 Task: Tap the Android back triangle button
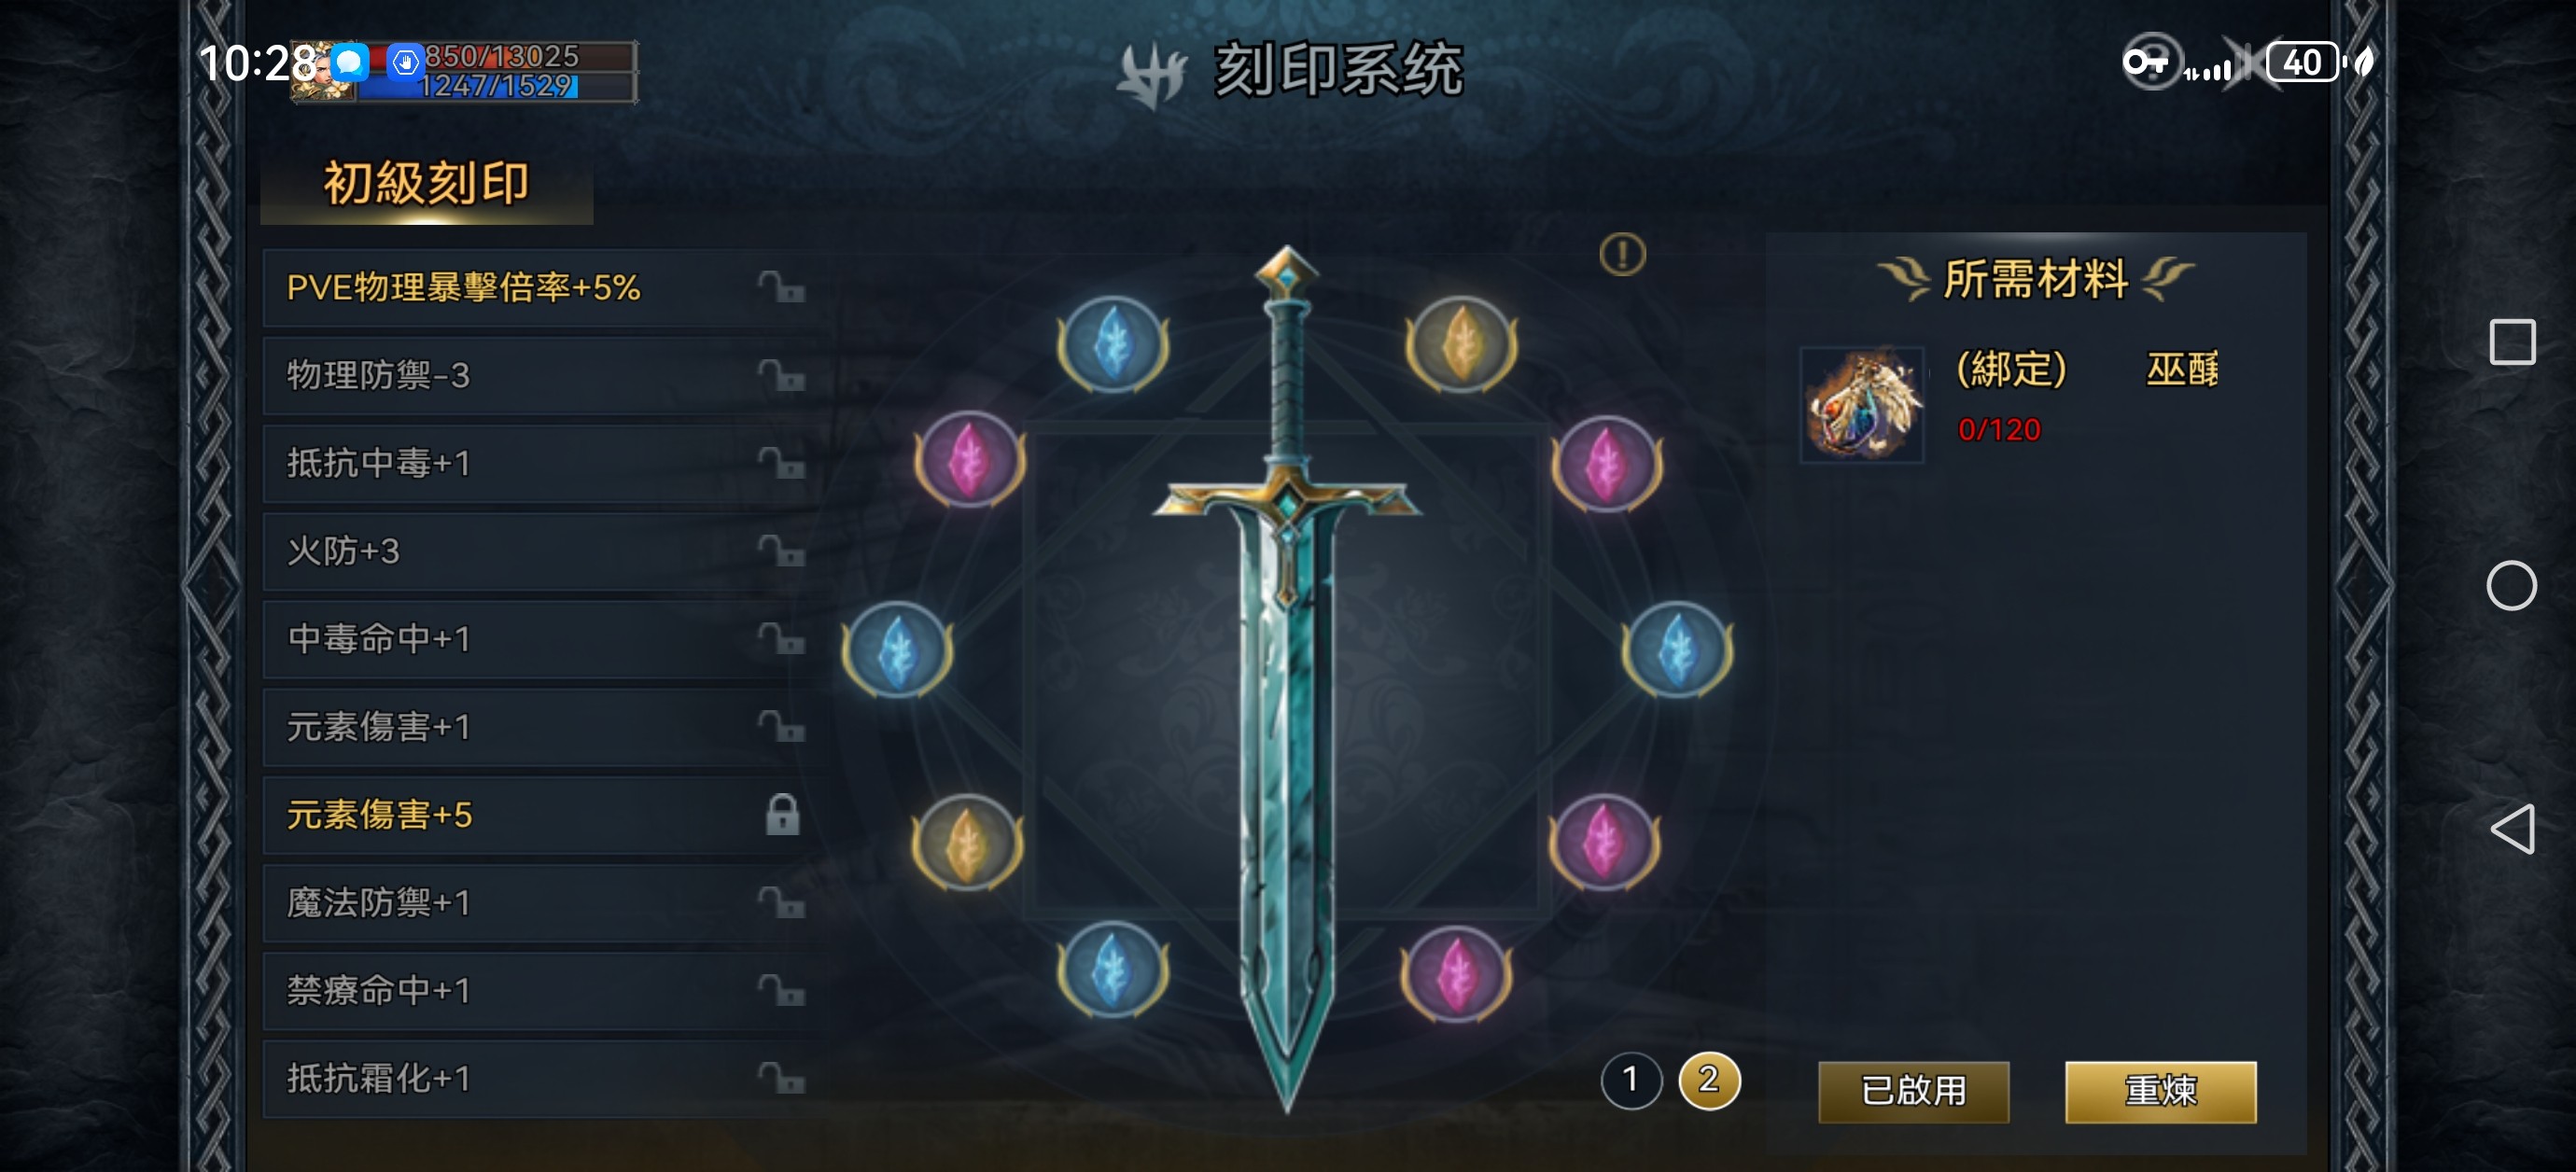click(2511, 829)
